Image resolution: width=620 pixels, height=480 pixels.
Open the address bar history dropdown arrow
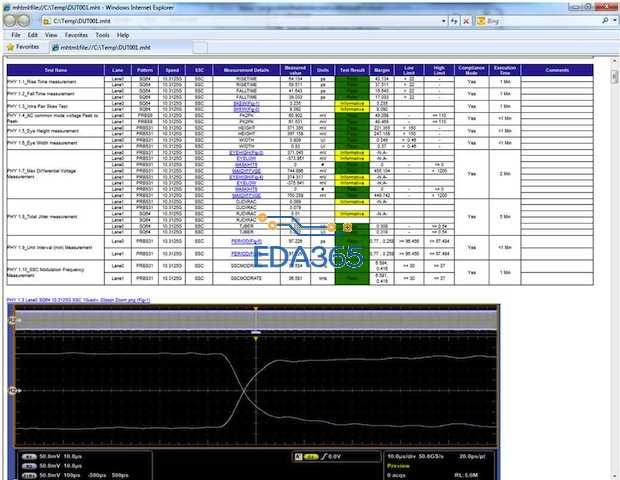(x=444, y=21)
